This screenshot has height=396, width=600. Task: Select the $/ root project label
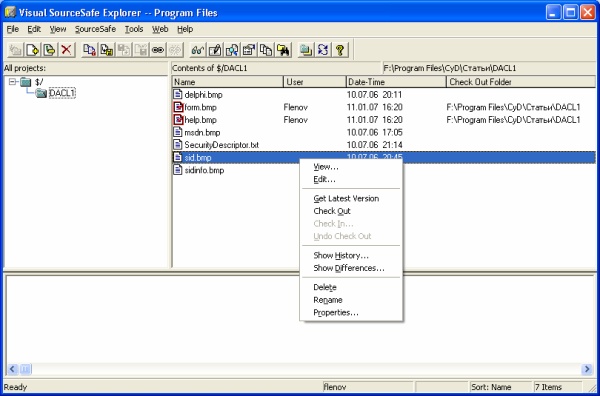coord(39,81)
